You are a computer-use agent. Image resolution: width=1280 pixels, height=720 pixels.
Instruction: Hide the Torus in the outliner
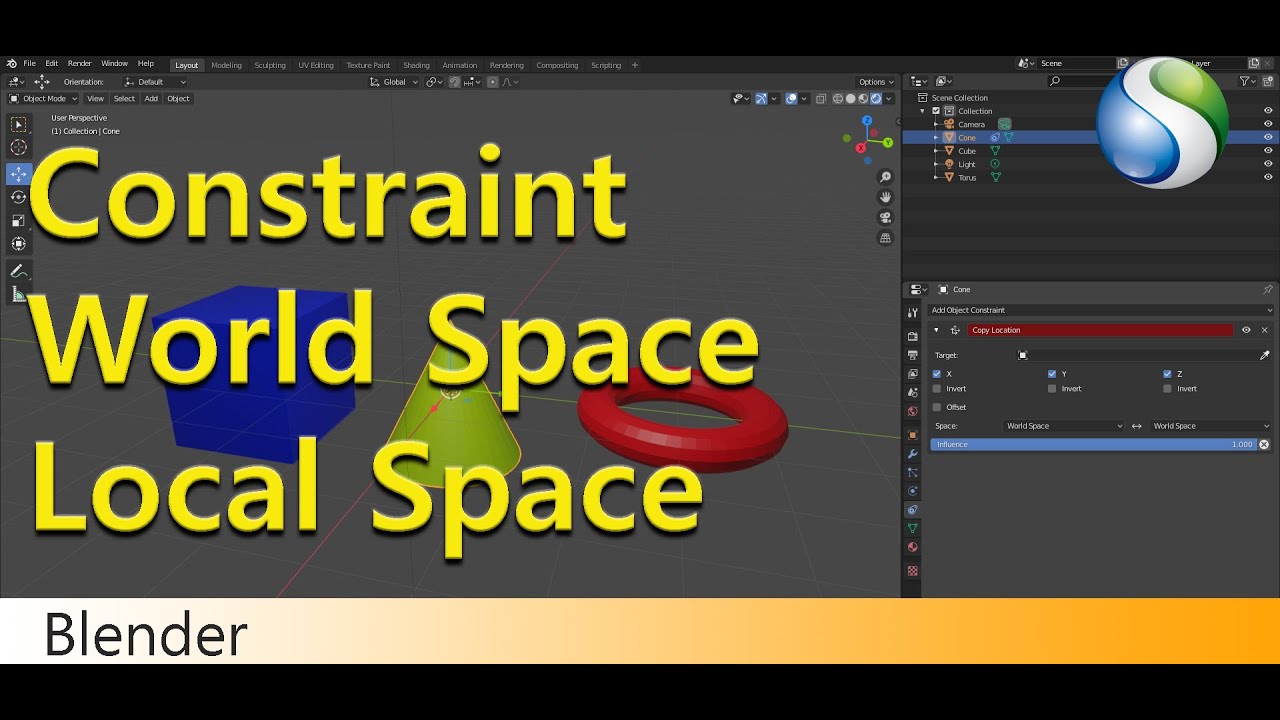[x=1268, y=177]
